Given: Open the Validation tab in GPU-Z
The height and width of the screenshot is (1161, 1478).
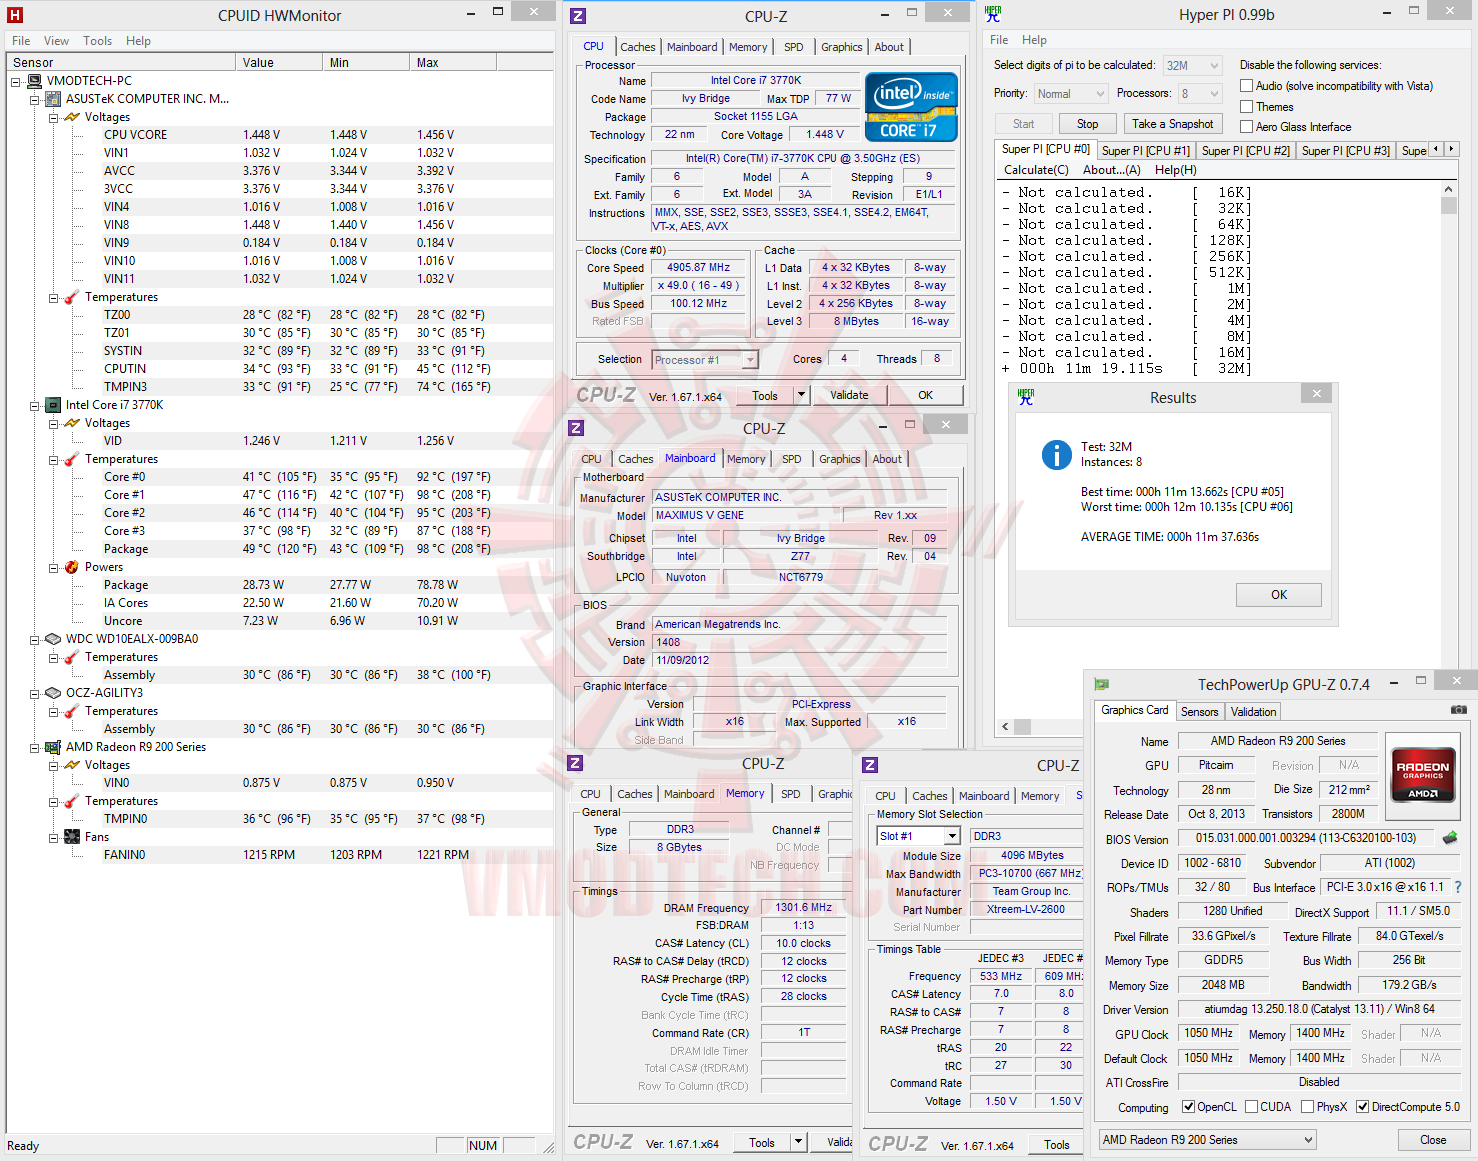Looking at the screenshot, I should (x=1253, y=712).
